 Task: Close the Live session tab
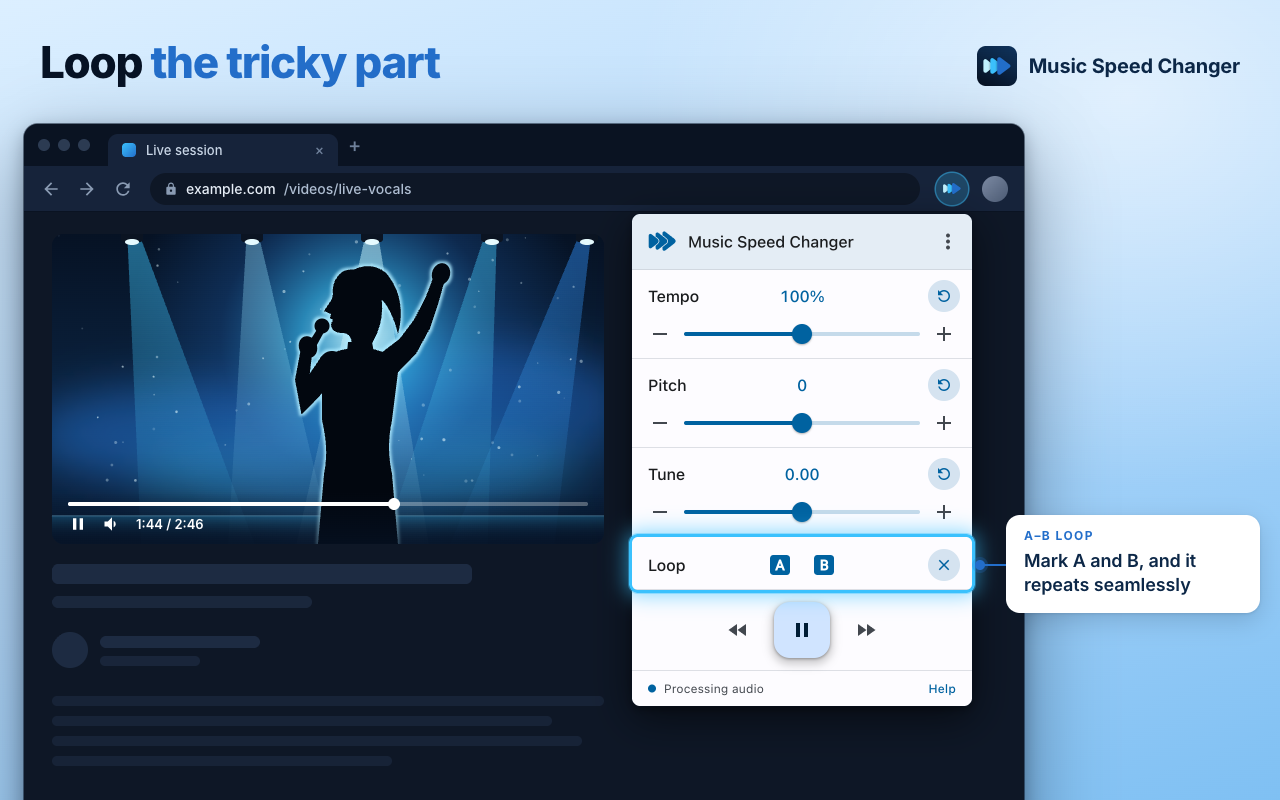(x=319, y=151)
